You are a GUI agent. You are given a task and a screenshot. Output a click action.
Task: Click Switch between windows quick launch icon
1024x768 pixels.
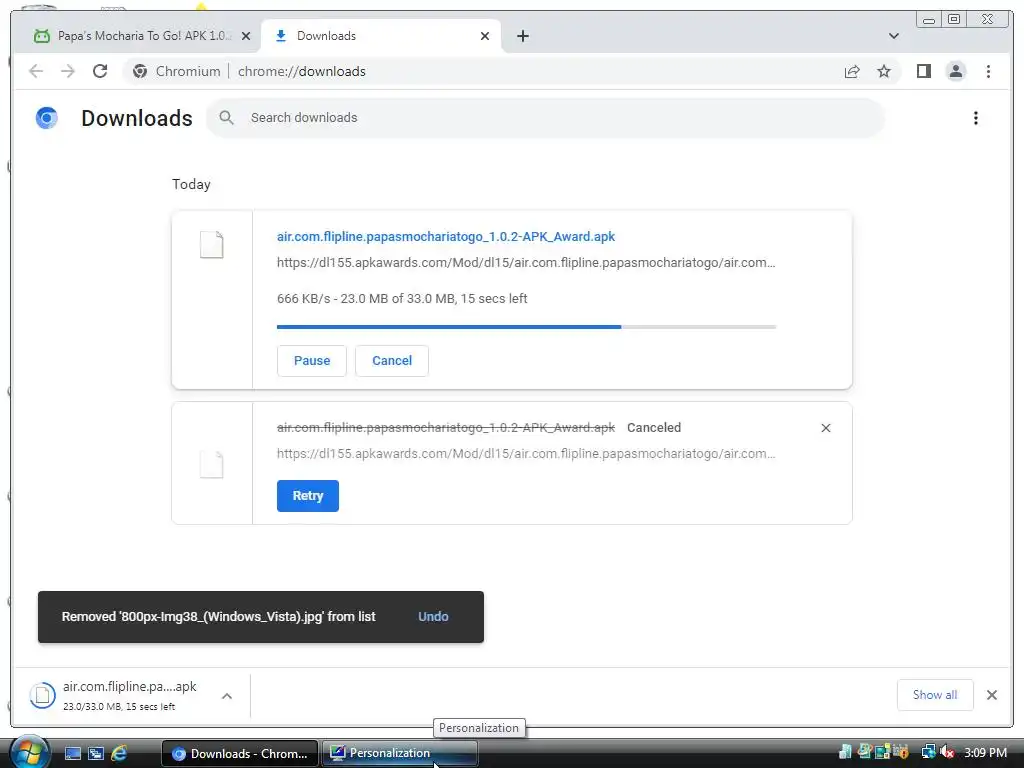(96, 754)
